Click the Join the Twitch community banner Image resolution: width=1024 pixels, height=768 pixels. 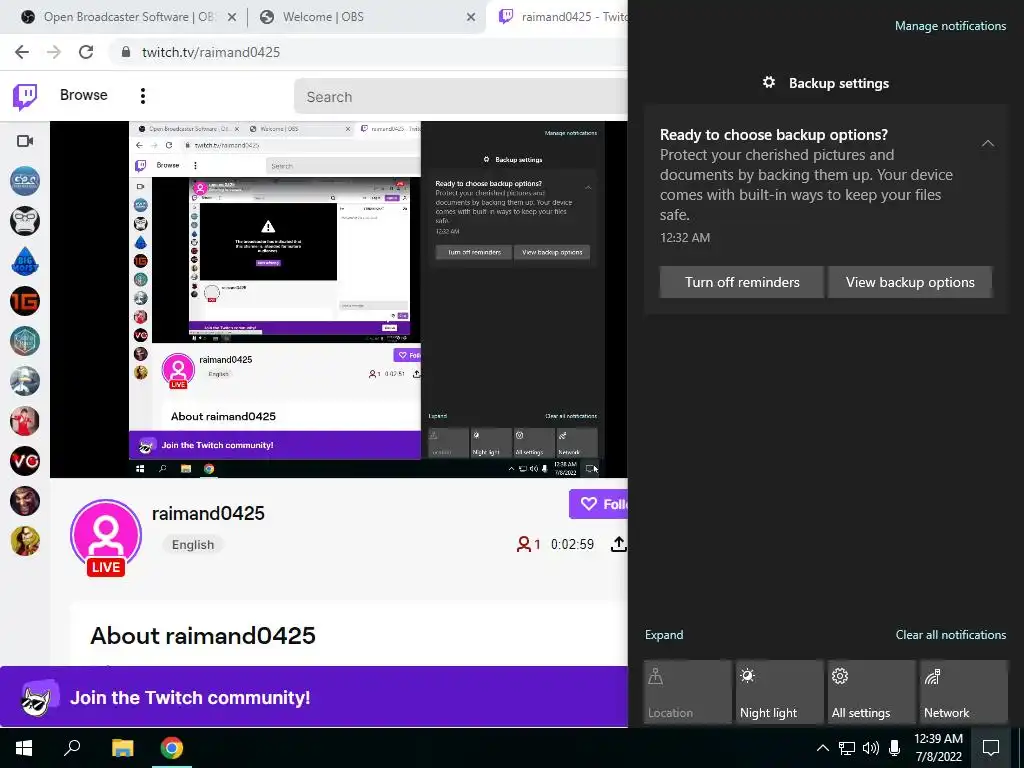[313, 697]
